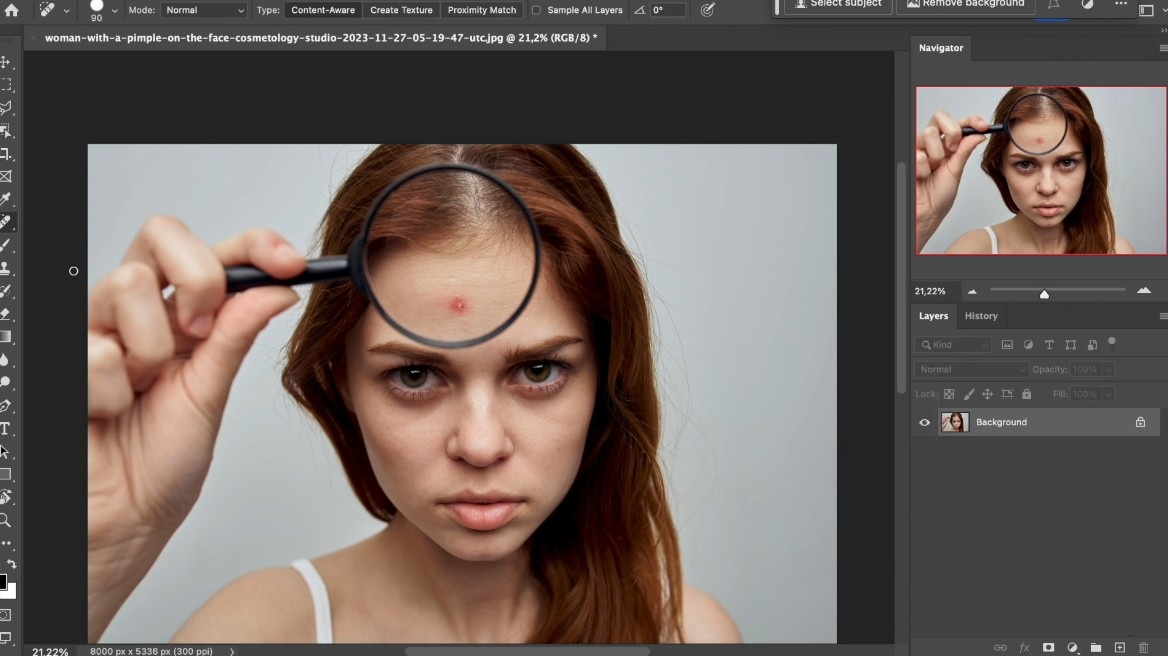The image size is (1168, 656).
Task: Select the Path Selection tool
Action: coord(6,452)
